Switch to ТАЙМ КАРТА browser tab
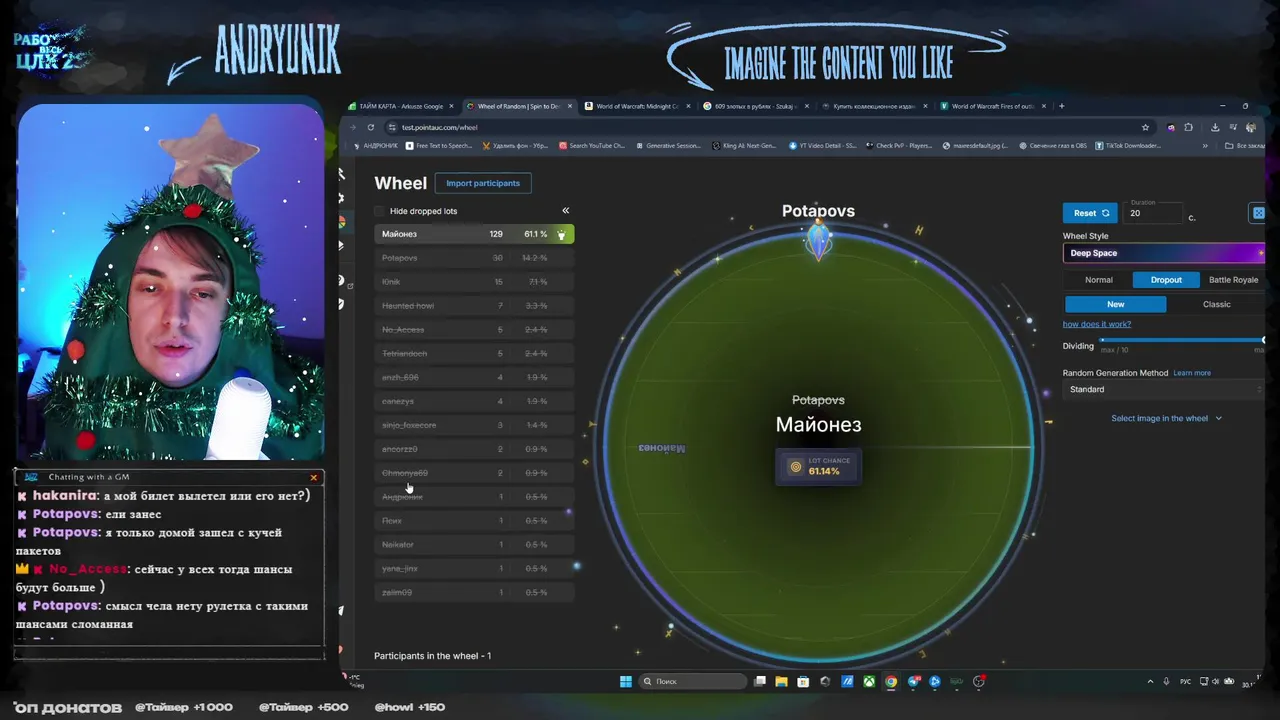The height and width of the screenshot is (720, 1280). pos(401,106)
